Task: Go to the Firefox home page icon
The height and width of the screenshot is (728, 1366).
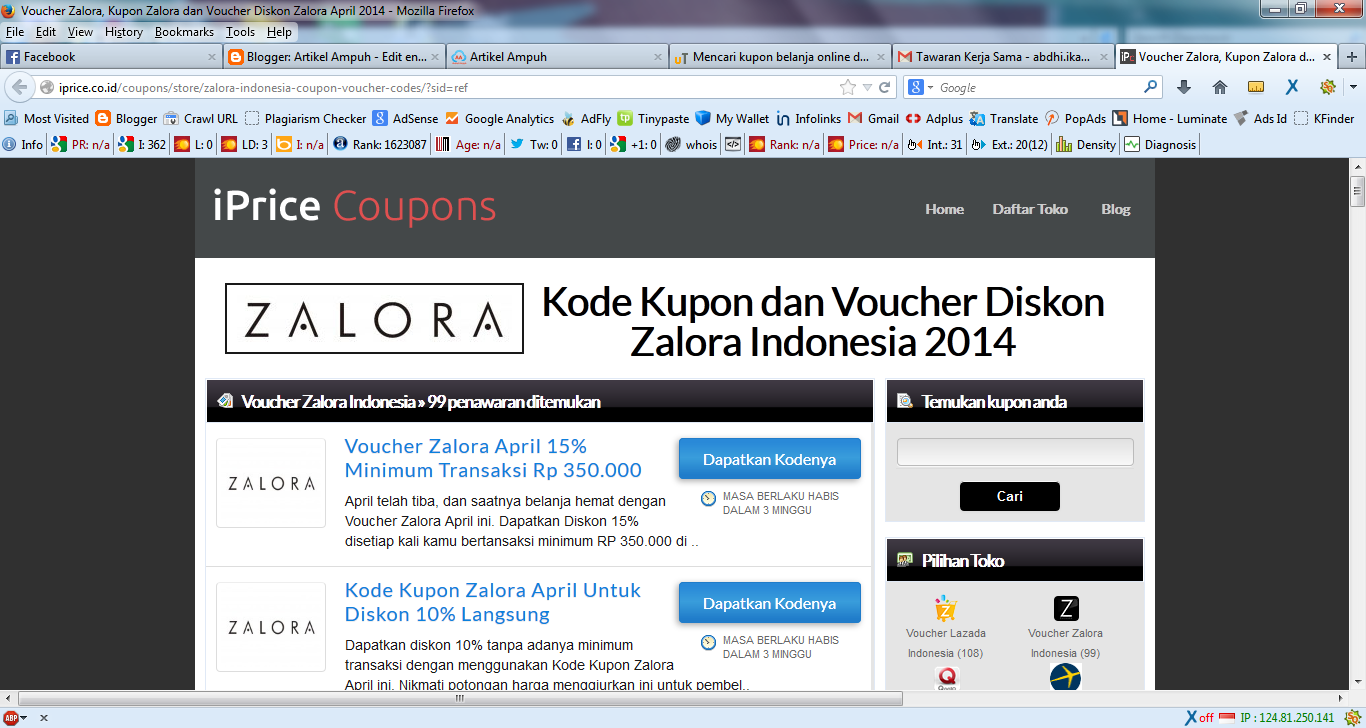Action: pos(1220,87)
